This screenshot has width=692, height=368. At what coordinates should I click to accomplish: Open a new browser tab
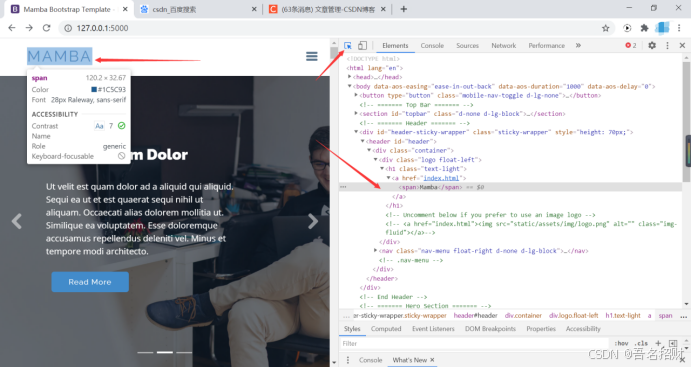403,9
